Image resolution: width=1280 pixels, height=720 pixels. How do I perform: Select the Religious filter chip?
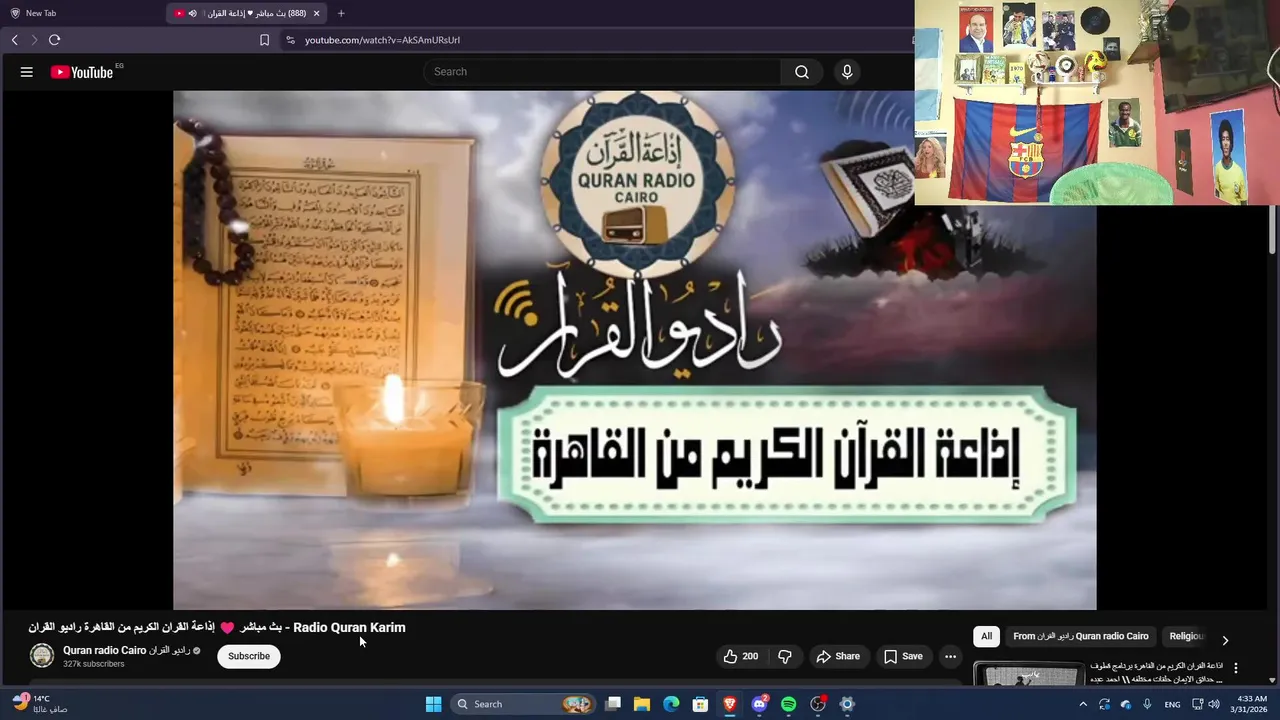(1187, 636)
